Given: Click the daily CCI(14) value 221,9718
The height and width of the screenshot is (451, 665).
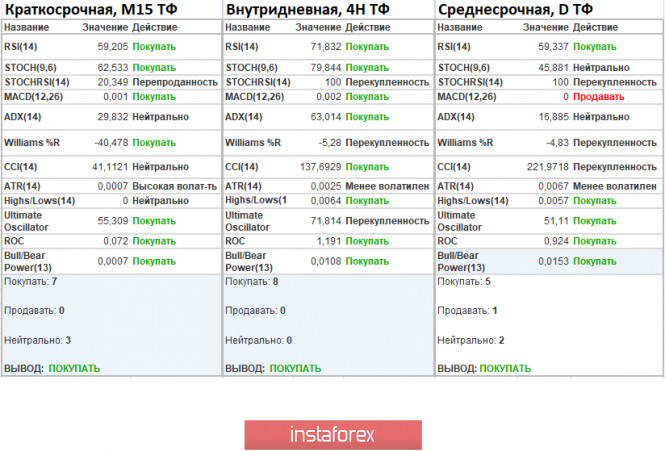Looking at the screenshot, I should 548,167.
